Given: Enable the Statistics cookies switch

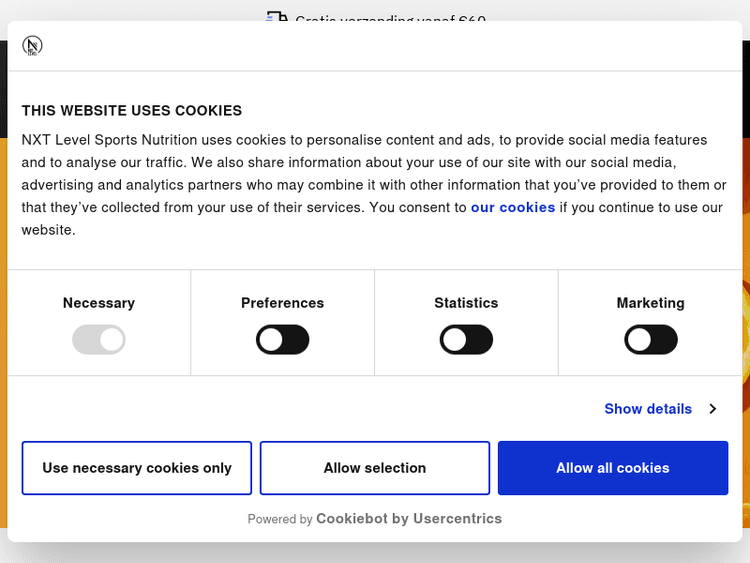Looking at the screenshot, I should (x=466, y=340).
